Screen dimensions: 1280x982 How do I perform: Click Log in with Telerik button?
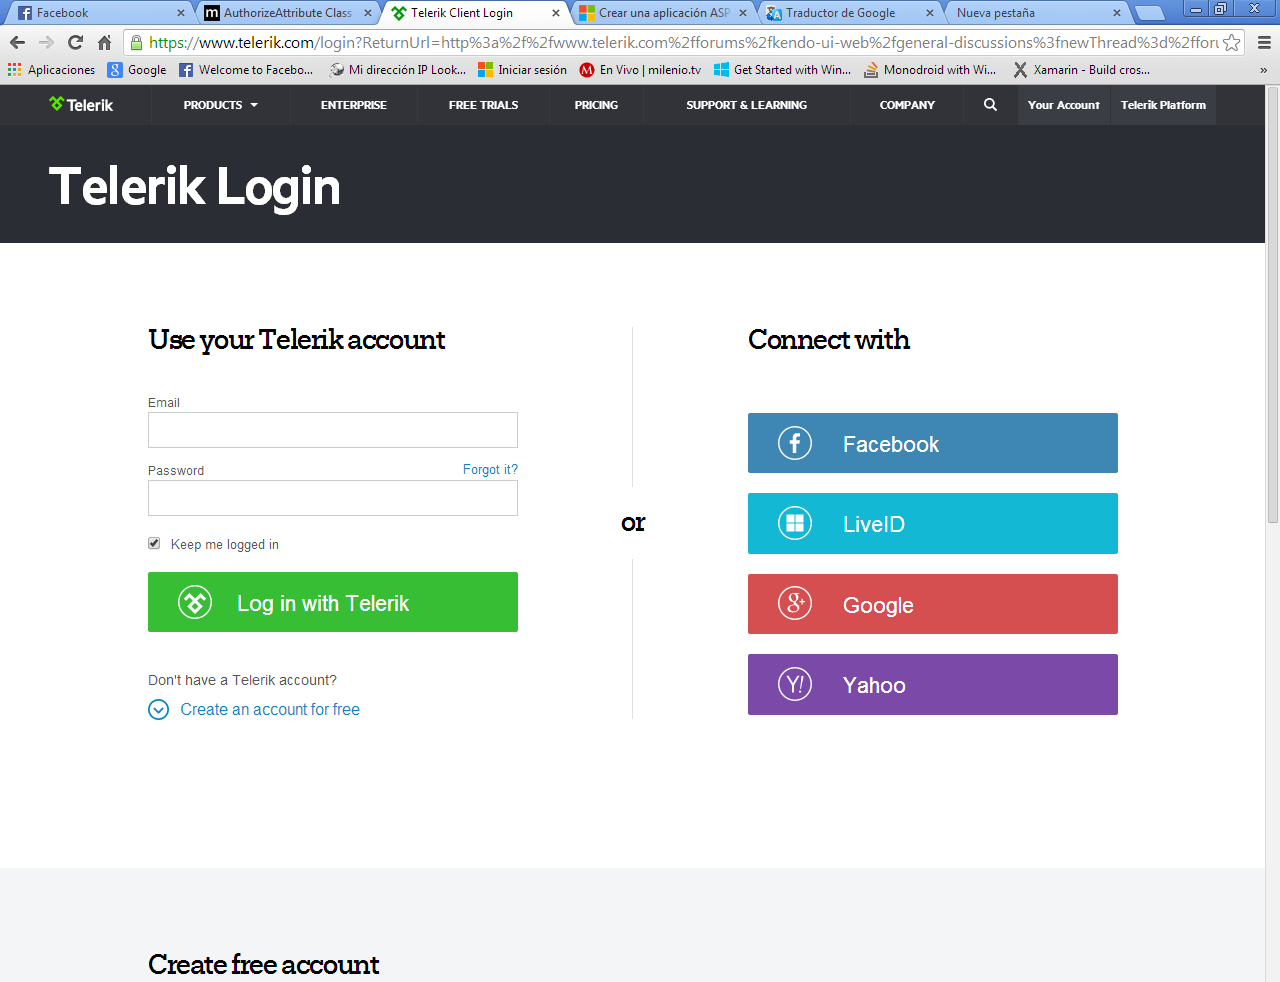333,602
